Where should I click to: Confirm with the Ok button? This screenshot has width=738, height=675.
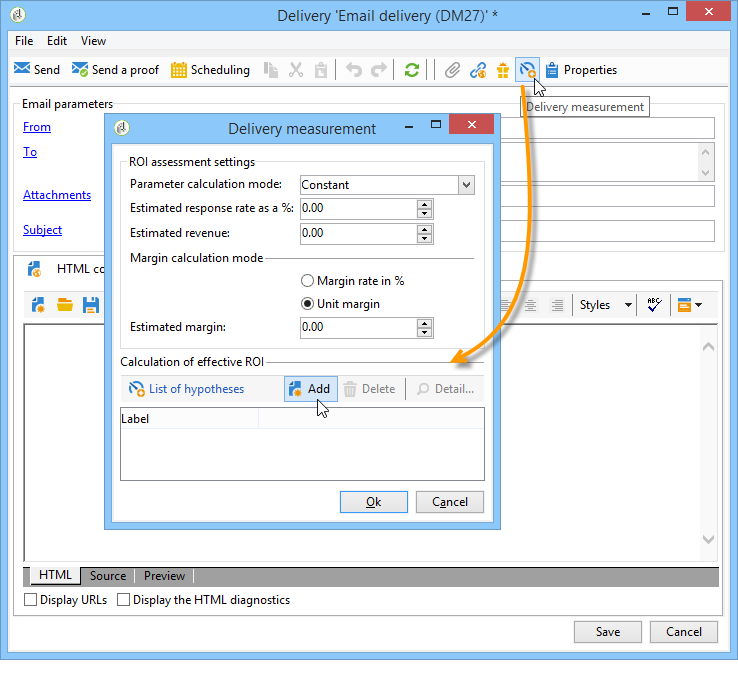(374, 502)
